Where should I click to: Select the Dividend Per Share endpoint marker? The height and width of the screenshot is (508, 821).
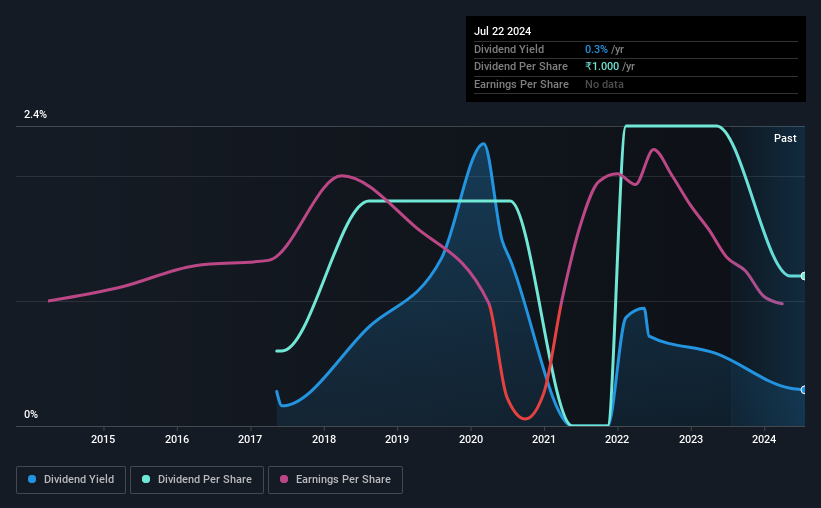coord(803,276)
